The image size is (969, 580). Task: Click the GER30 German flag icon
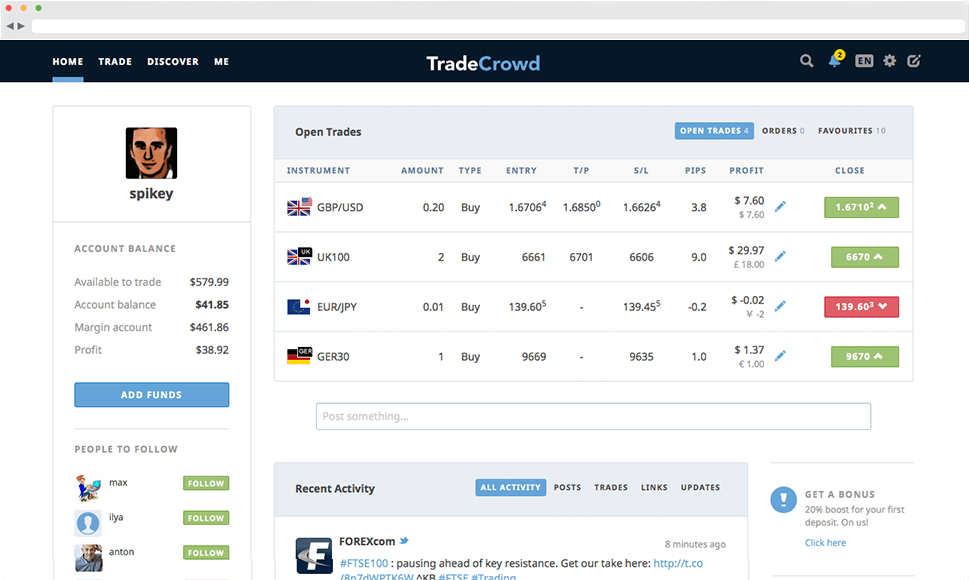coord(299,356)
